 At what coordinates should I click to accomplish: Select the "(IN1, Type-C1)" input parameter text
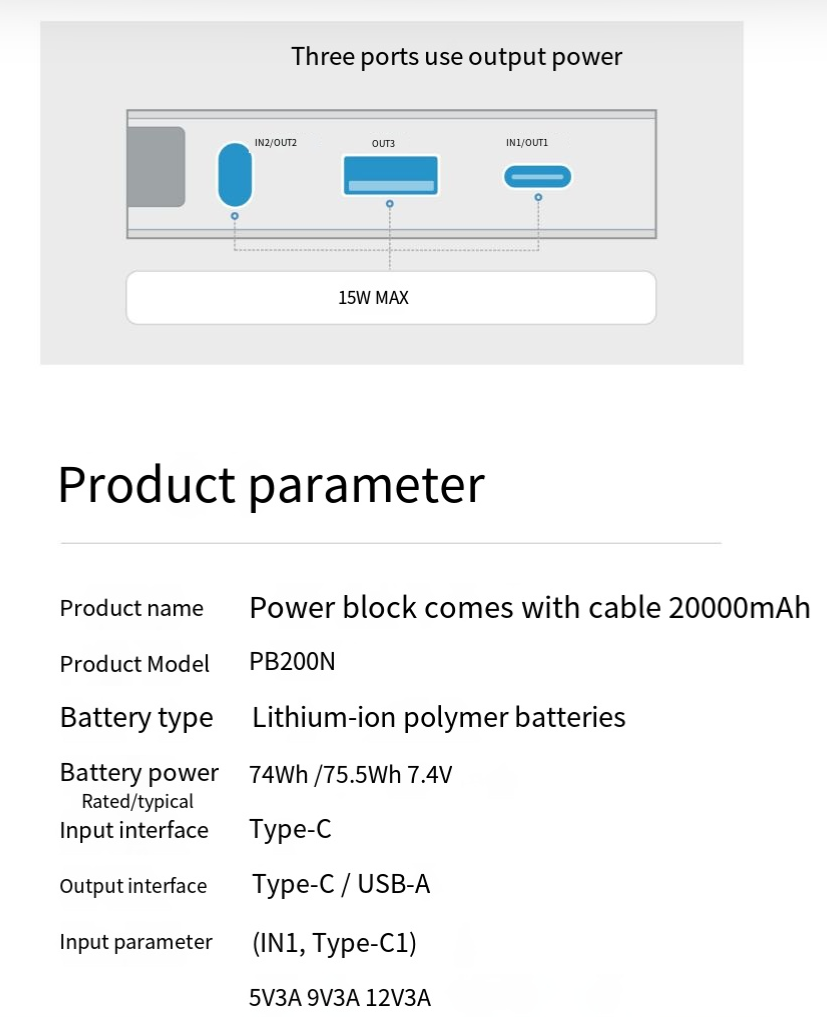point(334,943)
